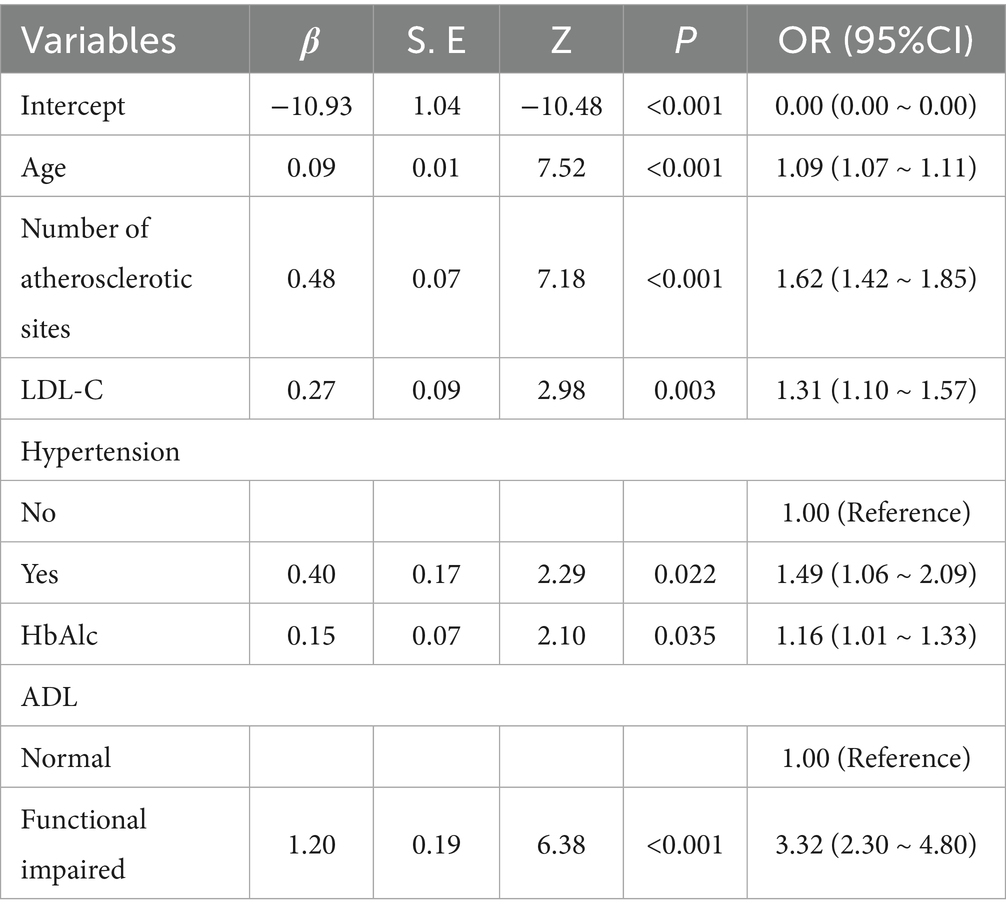Select the Number of atherosclerotic sites cell

pyautogui.click(x=106, y=277)
